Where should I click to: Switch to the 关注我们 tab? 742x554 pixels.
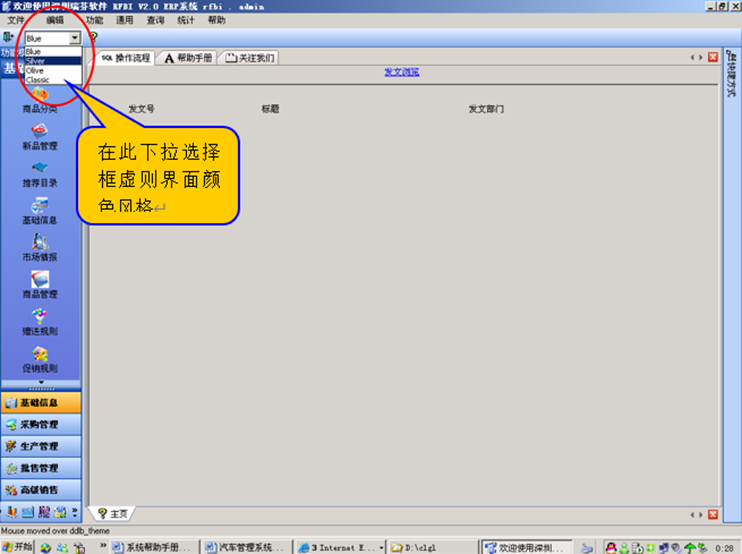(x=251, y=58)
